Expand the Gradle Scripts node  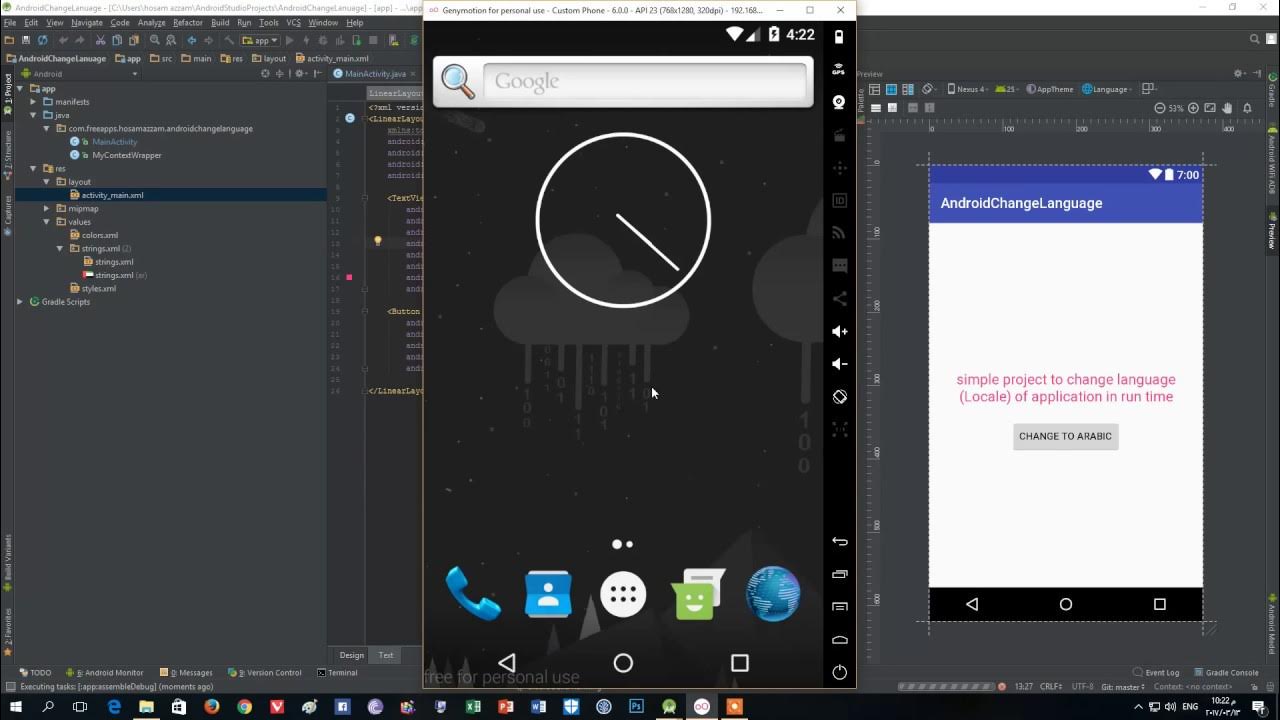(x=20, y=302)
